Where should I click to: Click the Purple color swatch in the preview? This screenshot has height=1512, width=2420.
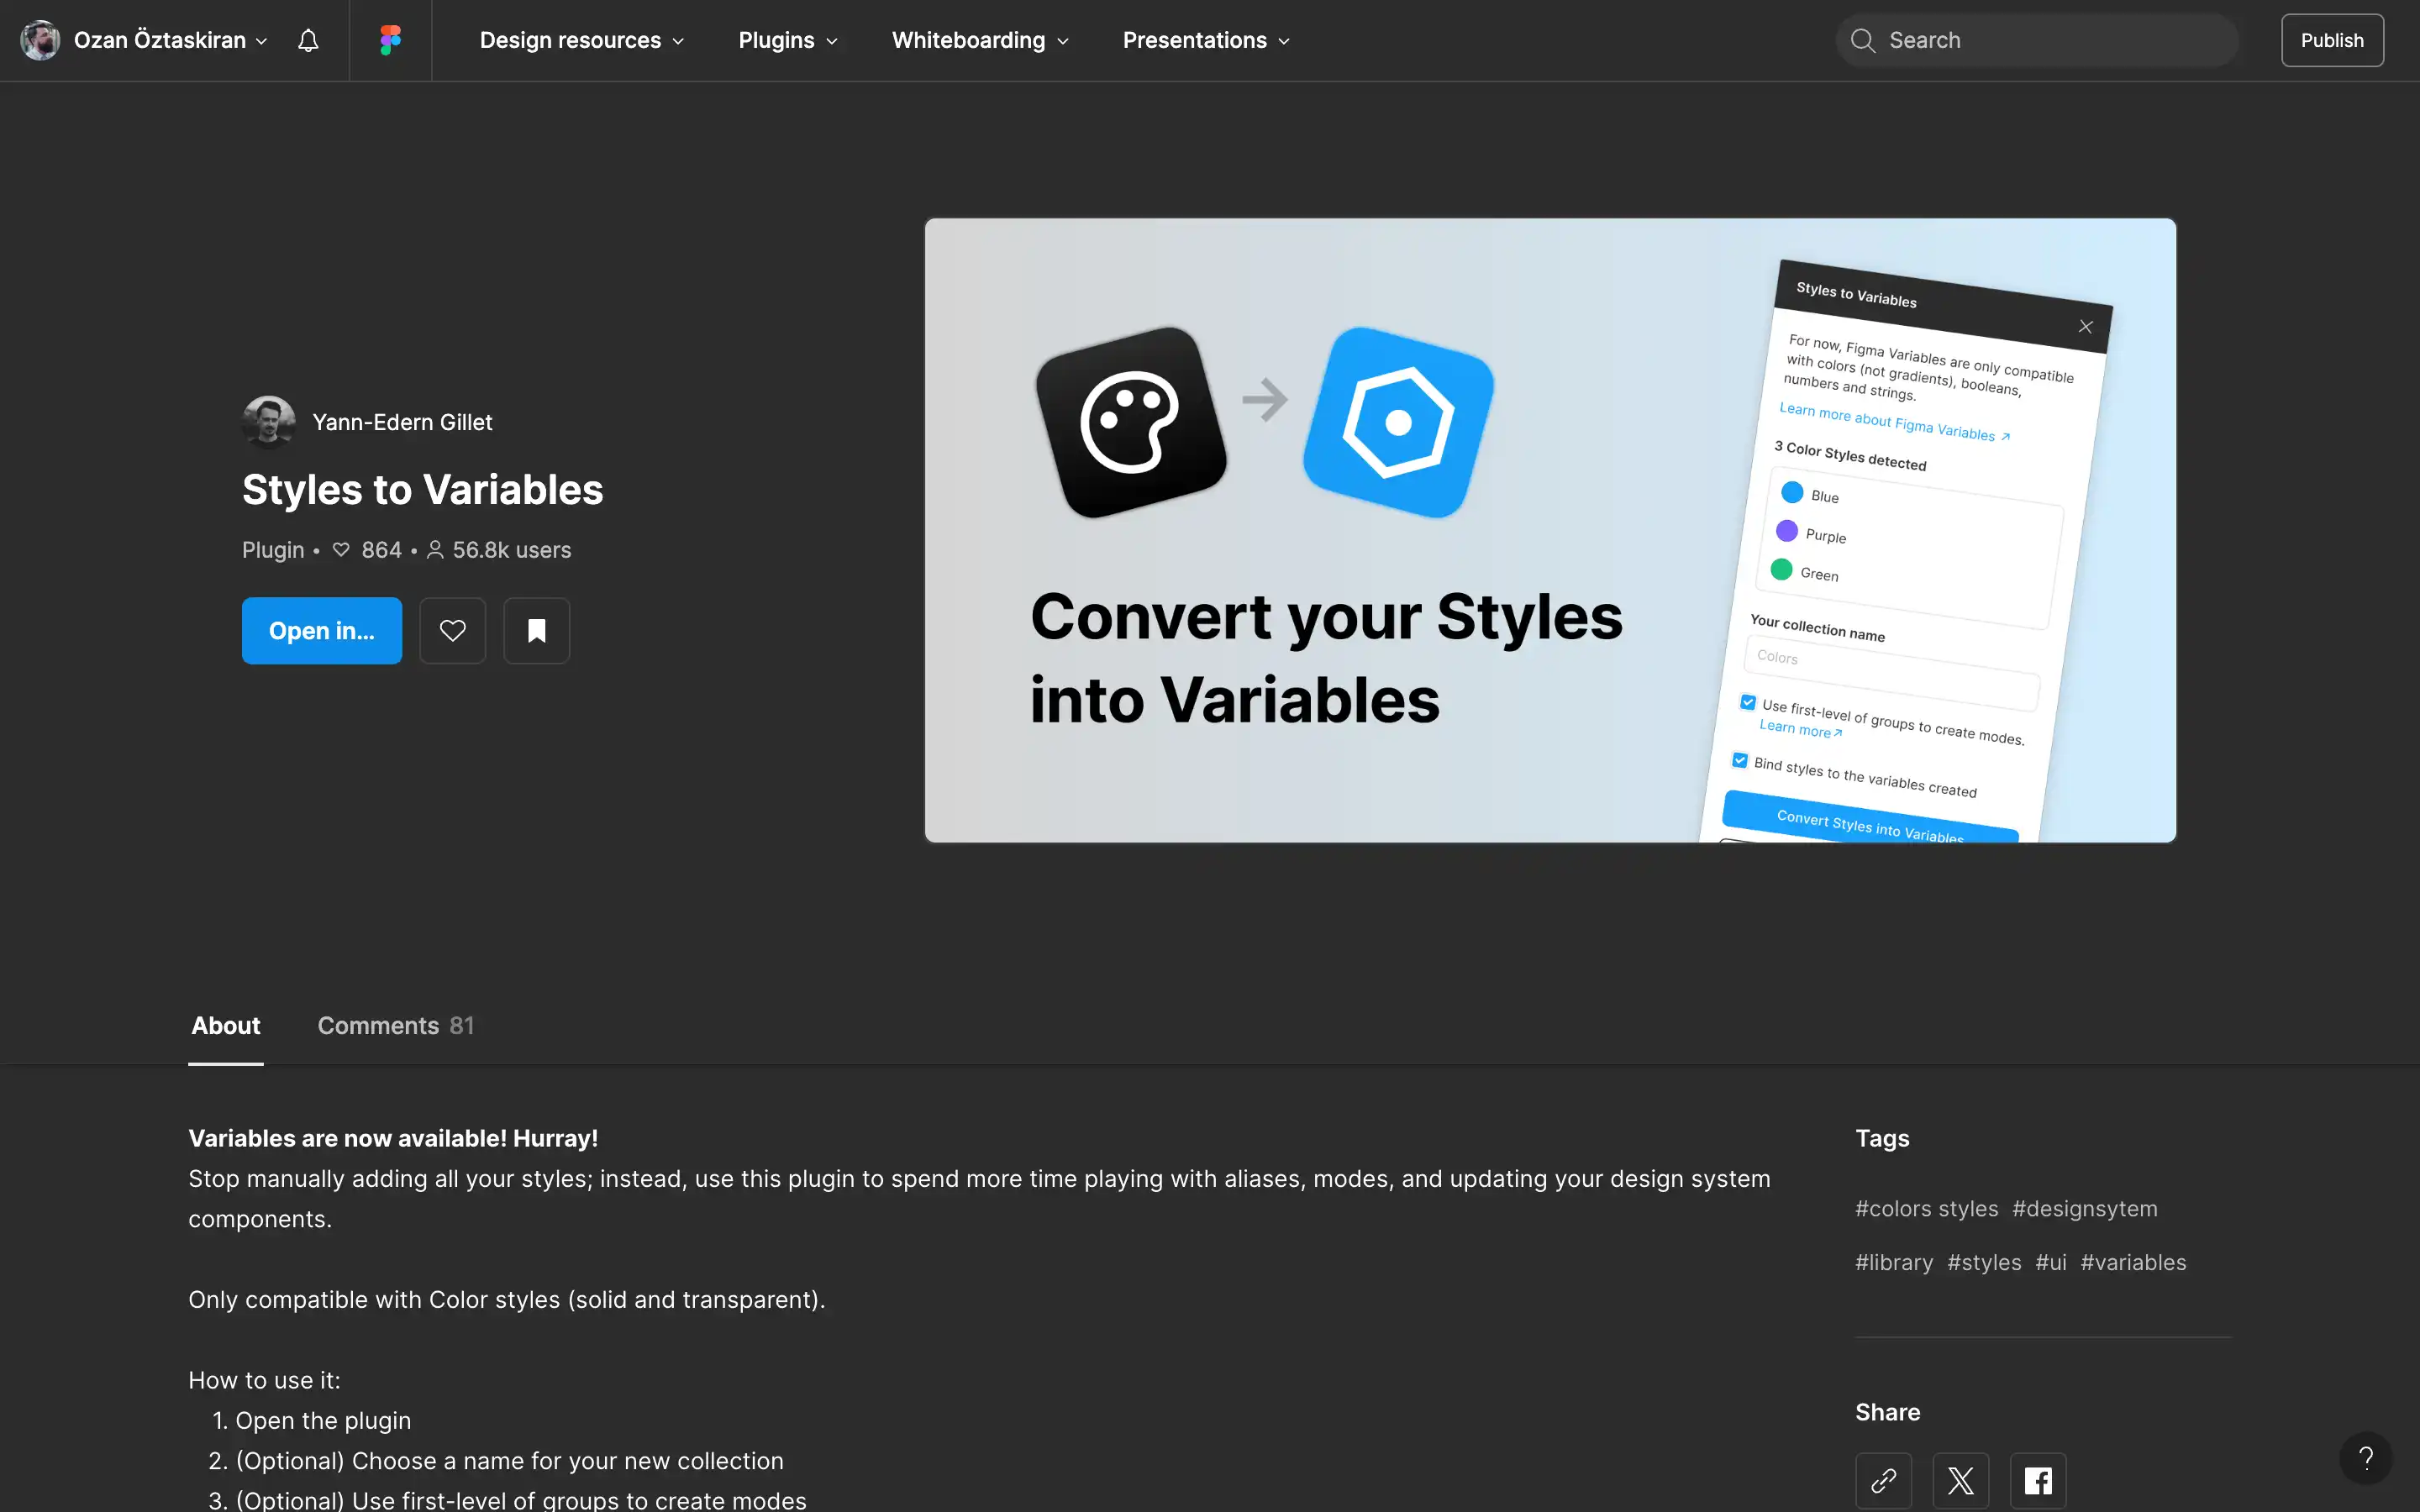click(1786, 530)
